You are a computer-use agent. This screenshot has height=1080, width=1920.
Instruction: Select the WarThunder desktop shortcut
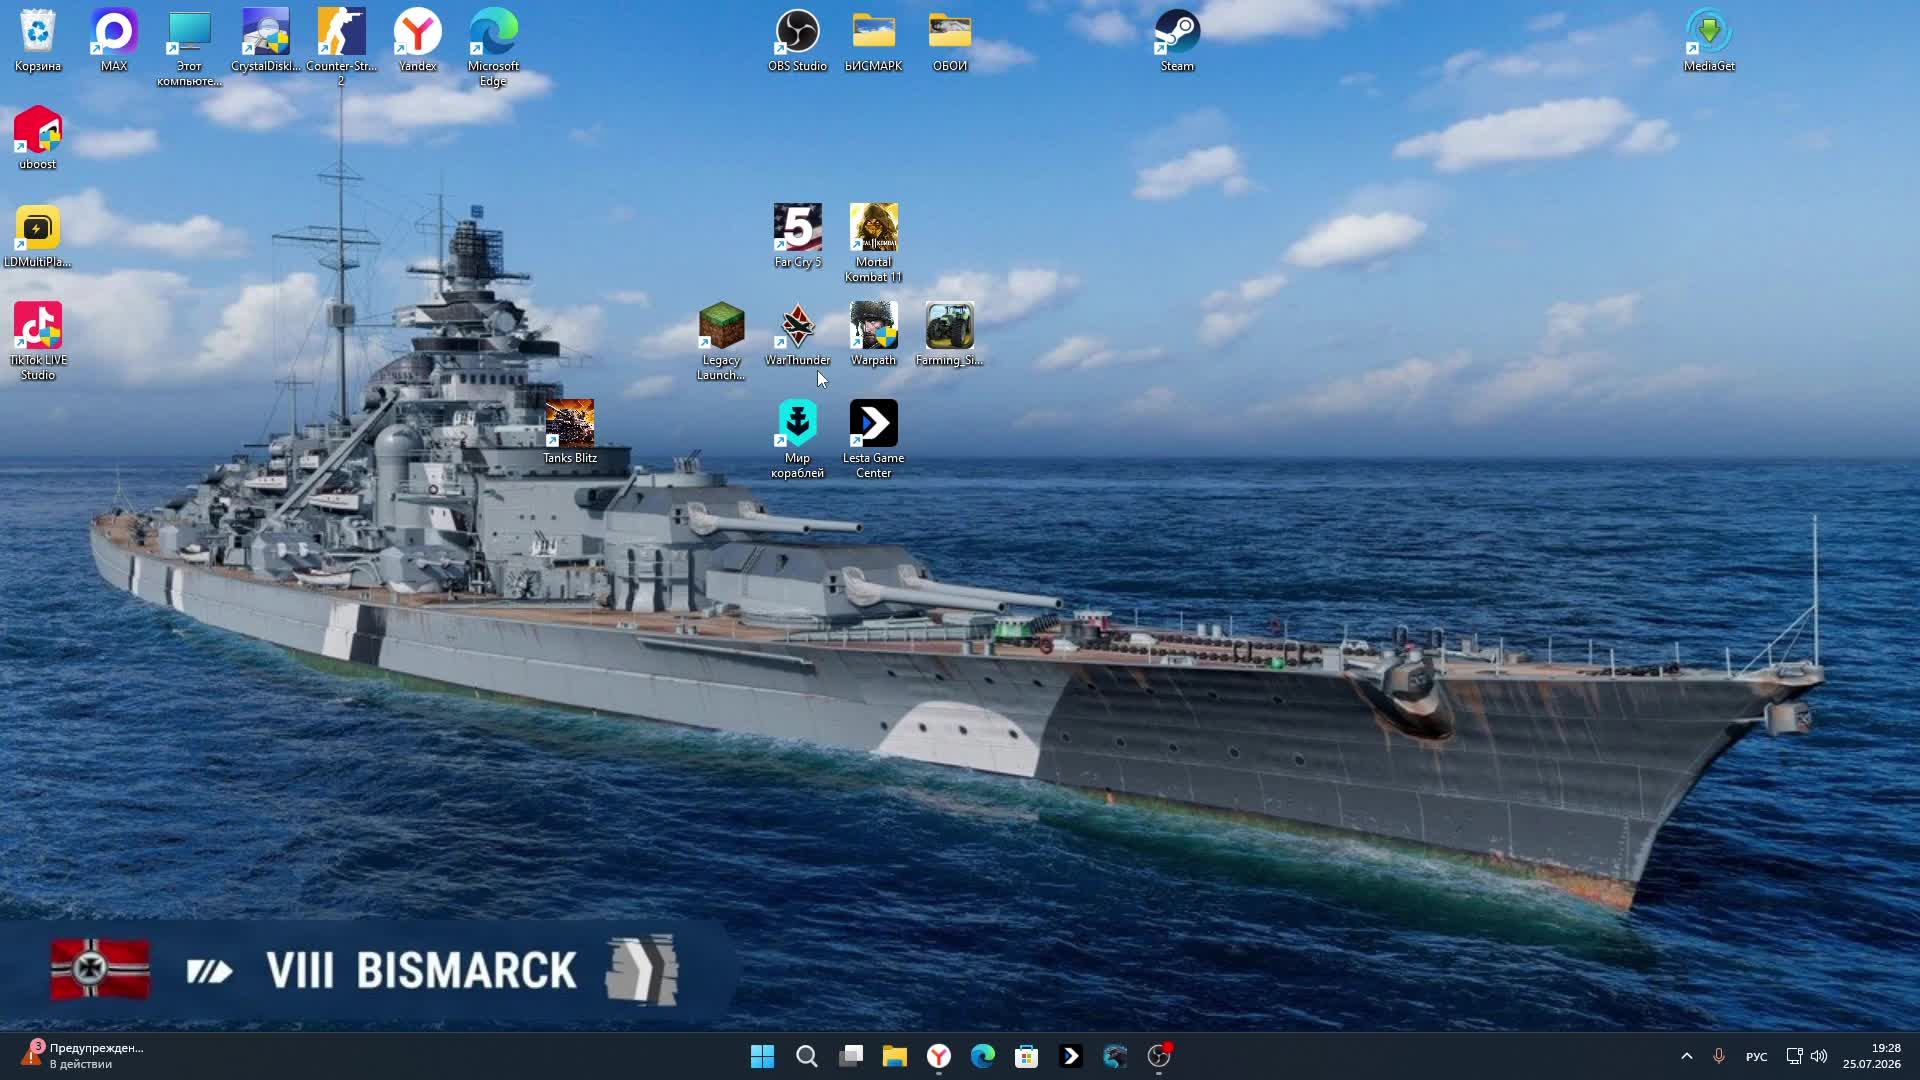[x=798, y=335]
